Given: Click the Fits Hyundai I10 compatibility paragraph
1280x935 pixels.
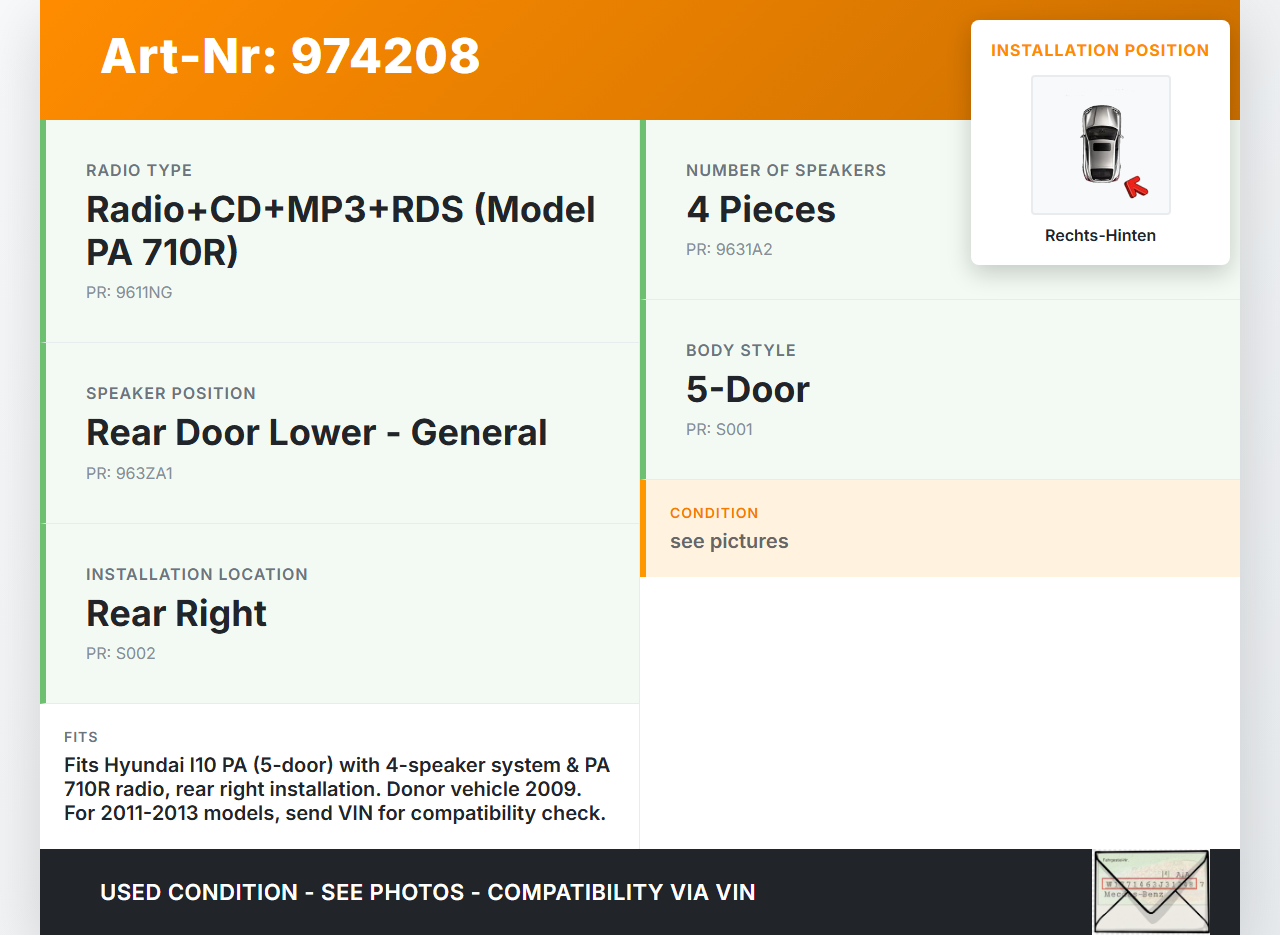Looking at the screenshot, I should [336, 789].
